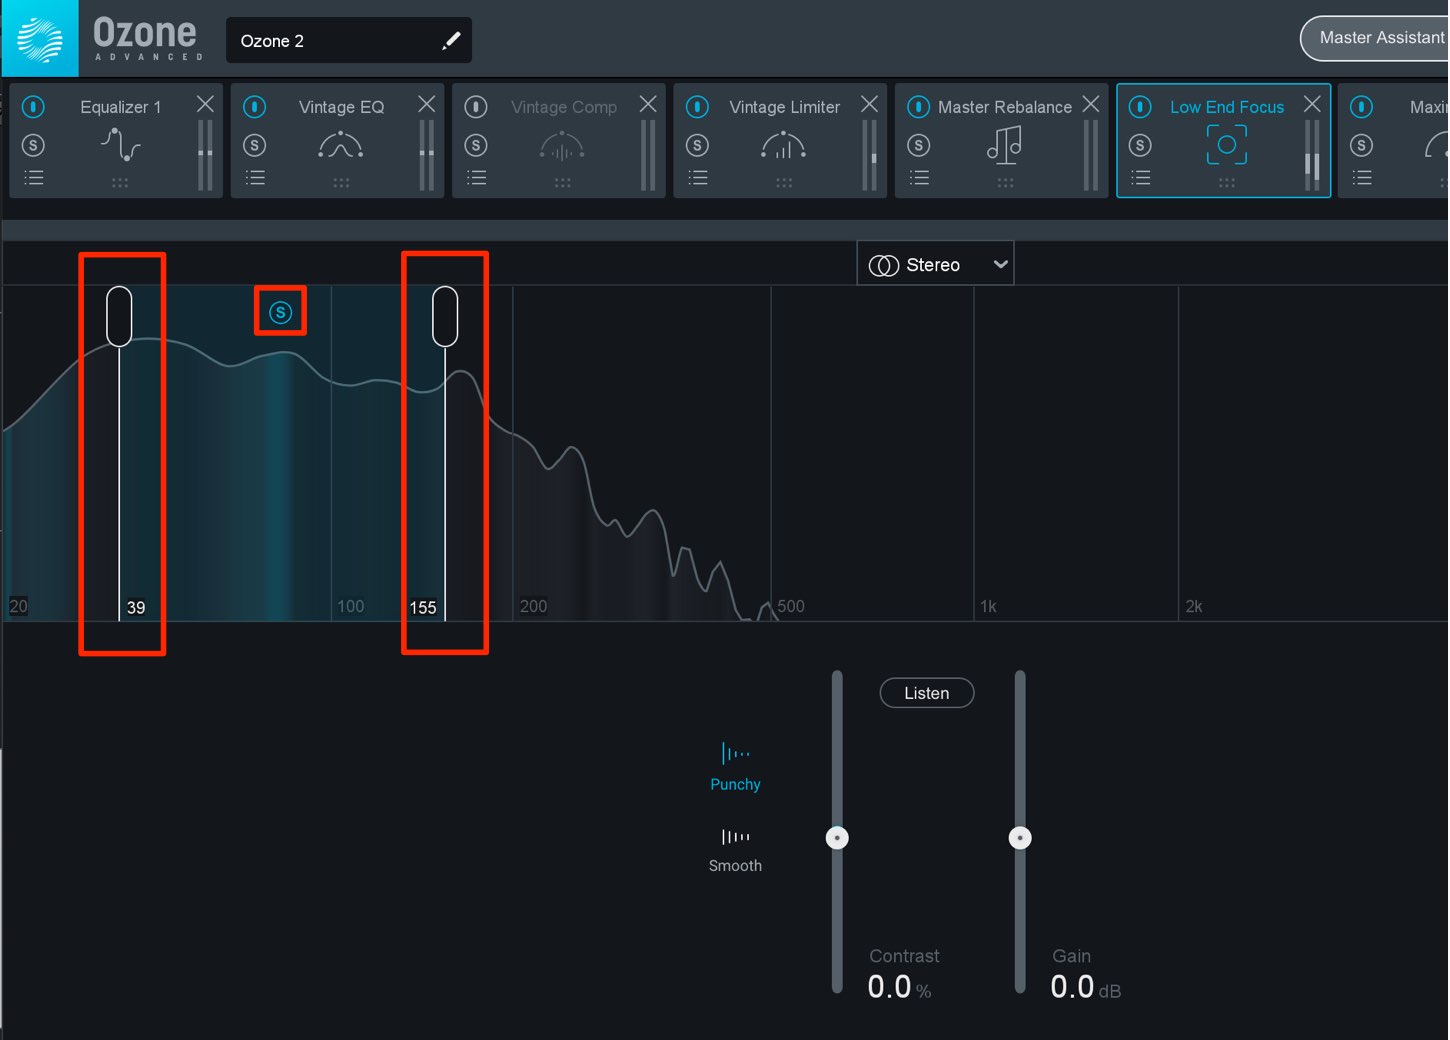Click the Ozone logo icon
This screenshot has height=1040, width=1450.
(40, 38)
